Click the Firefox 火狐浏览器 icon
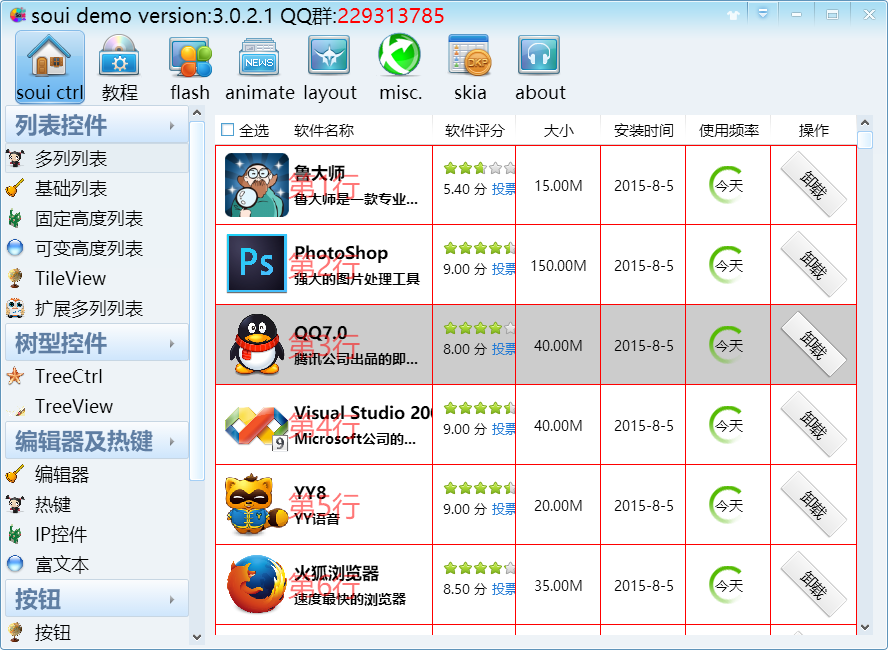 click(257, 584)
